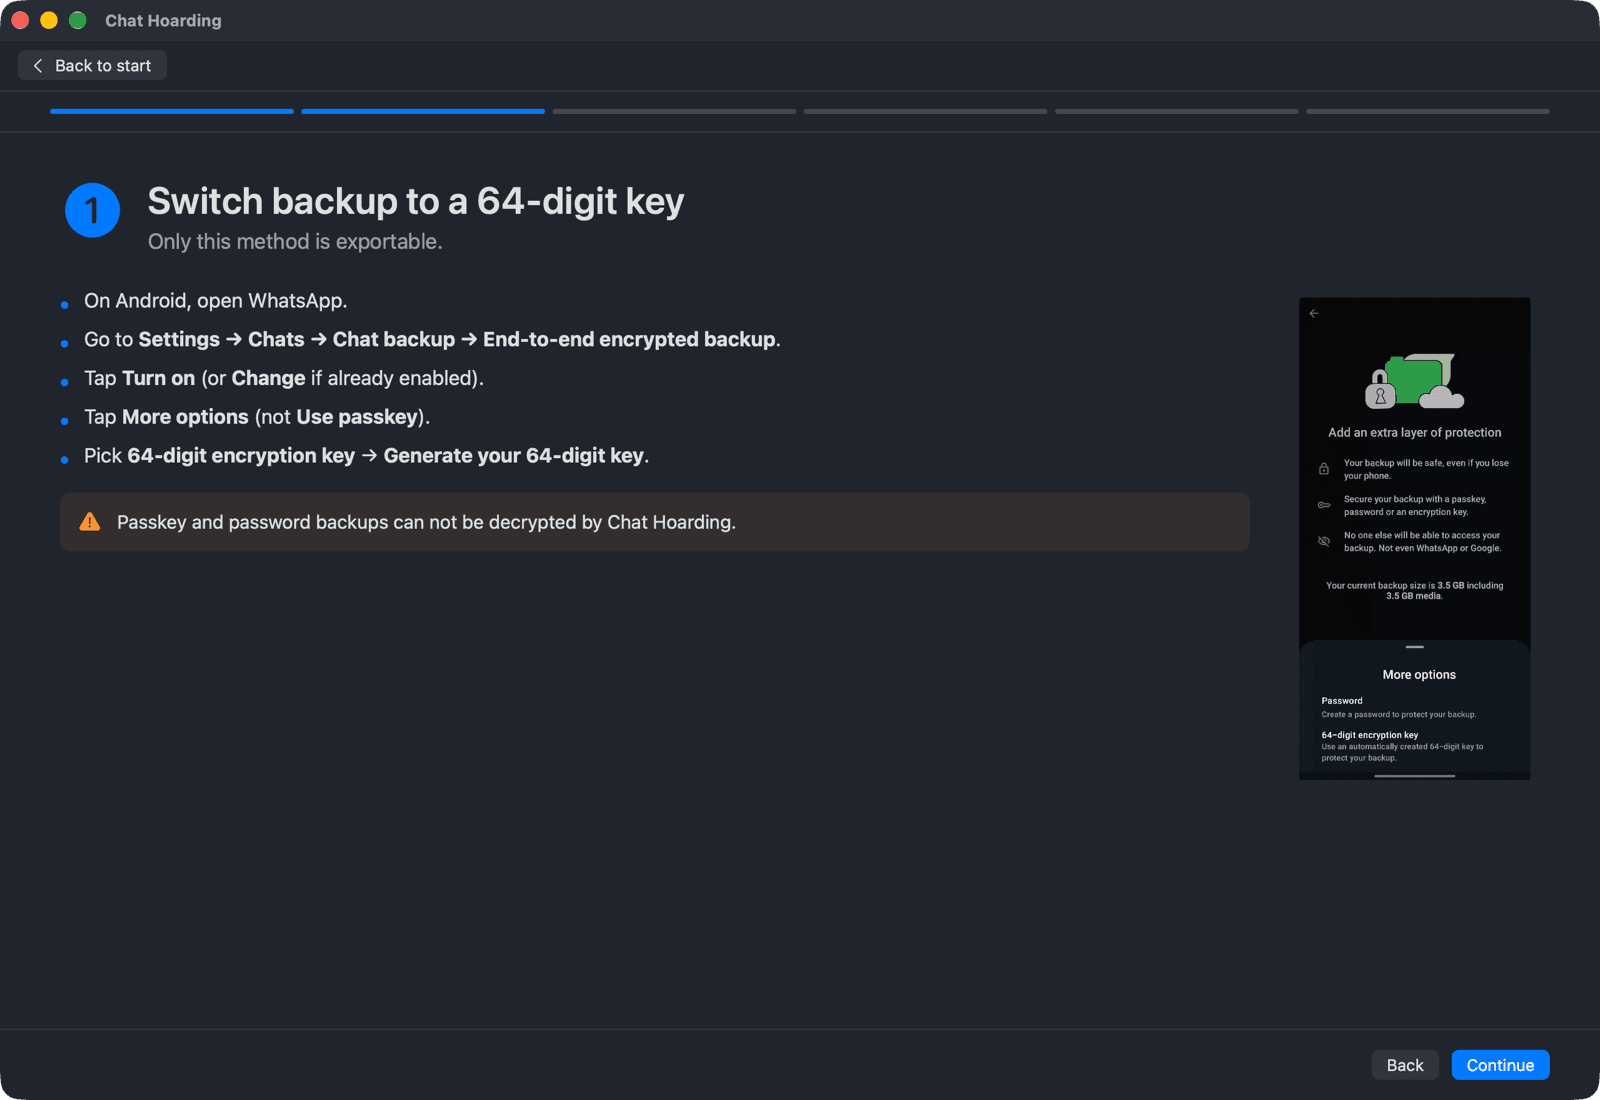Click the 'Switch backup to a 64-digit key' heading
1600x1100 pixels.
point(416,202)
